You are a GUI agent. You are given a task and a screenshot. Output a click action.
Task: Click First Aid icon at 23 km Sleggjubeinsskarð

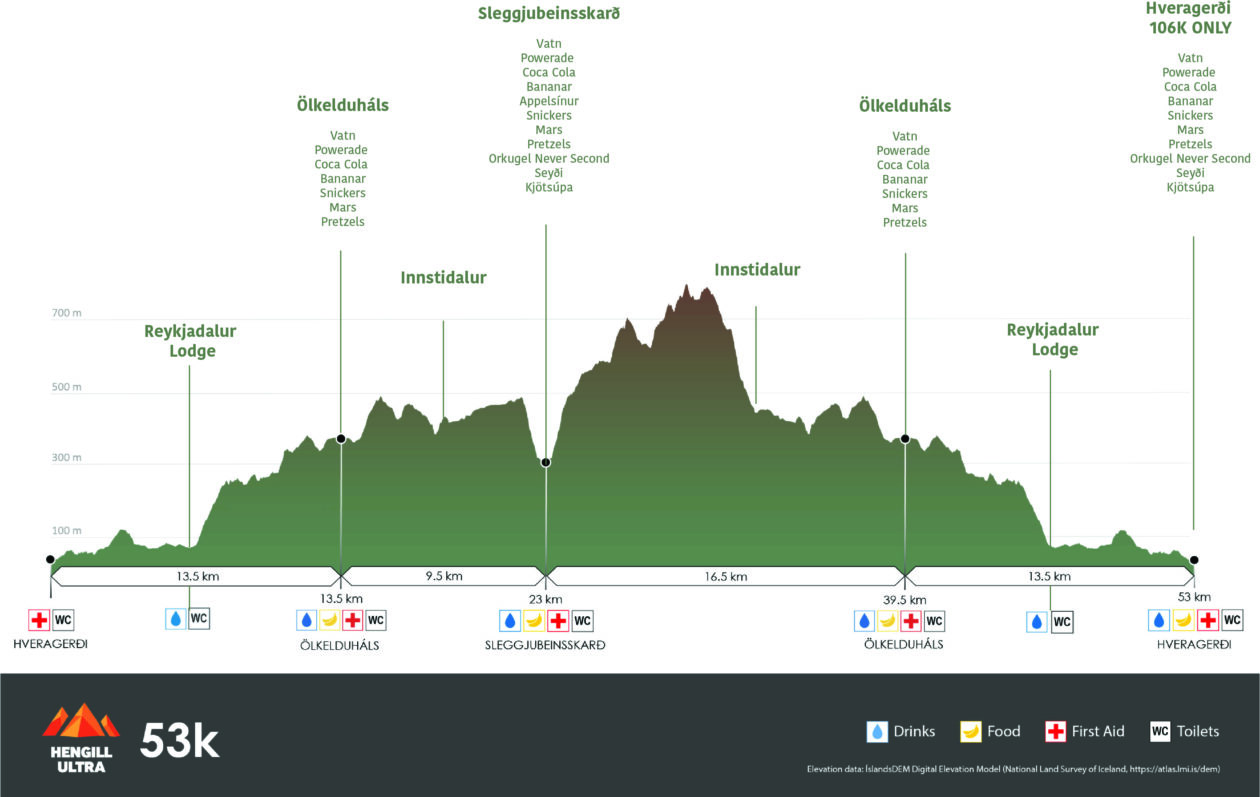(x=558, y=622)
